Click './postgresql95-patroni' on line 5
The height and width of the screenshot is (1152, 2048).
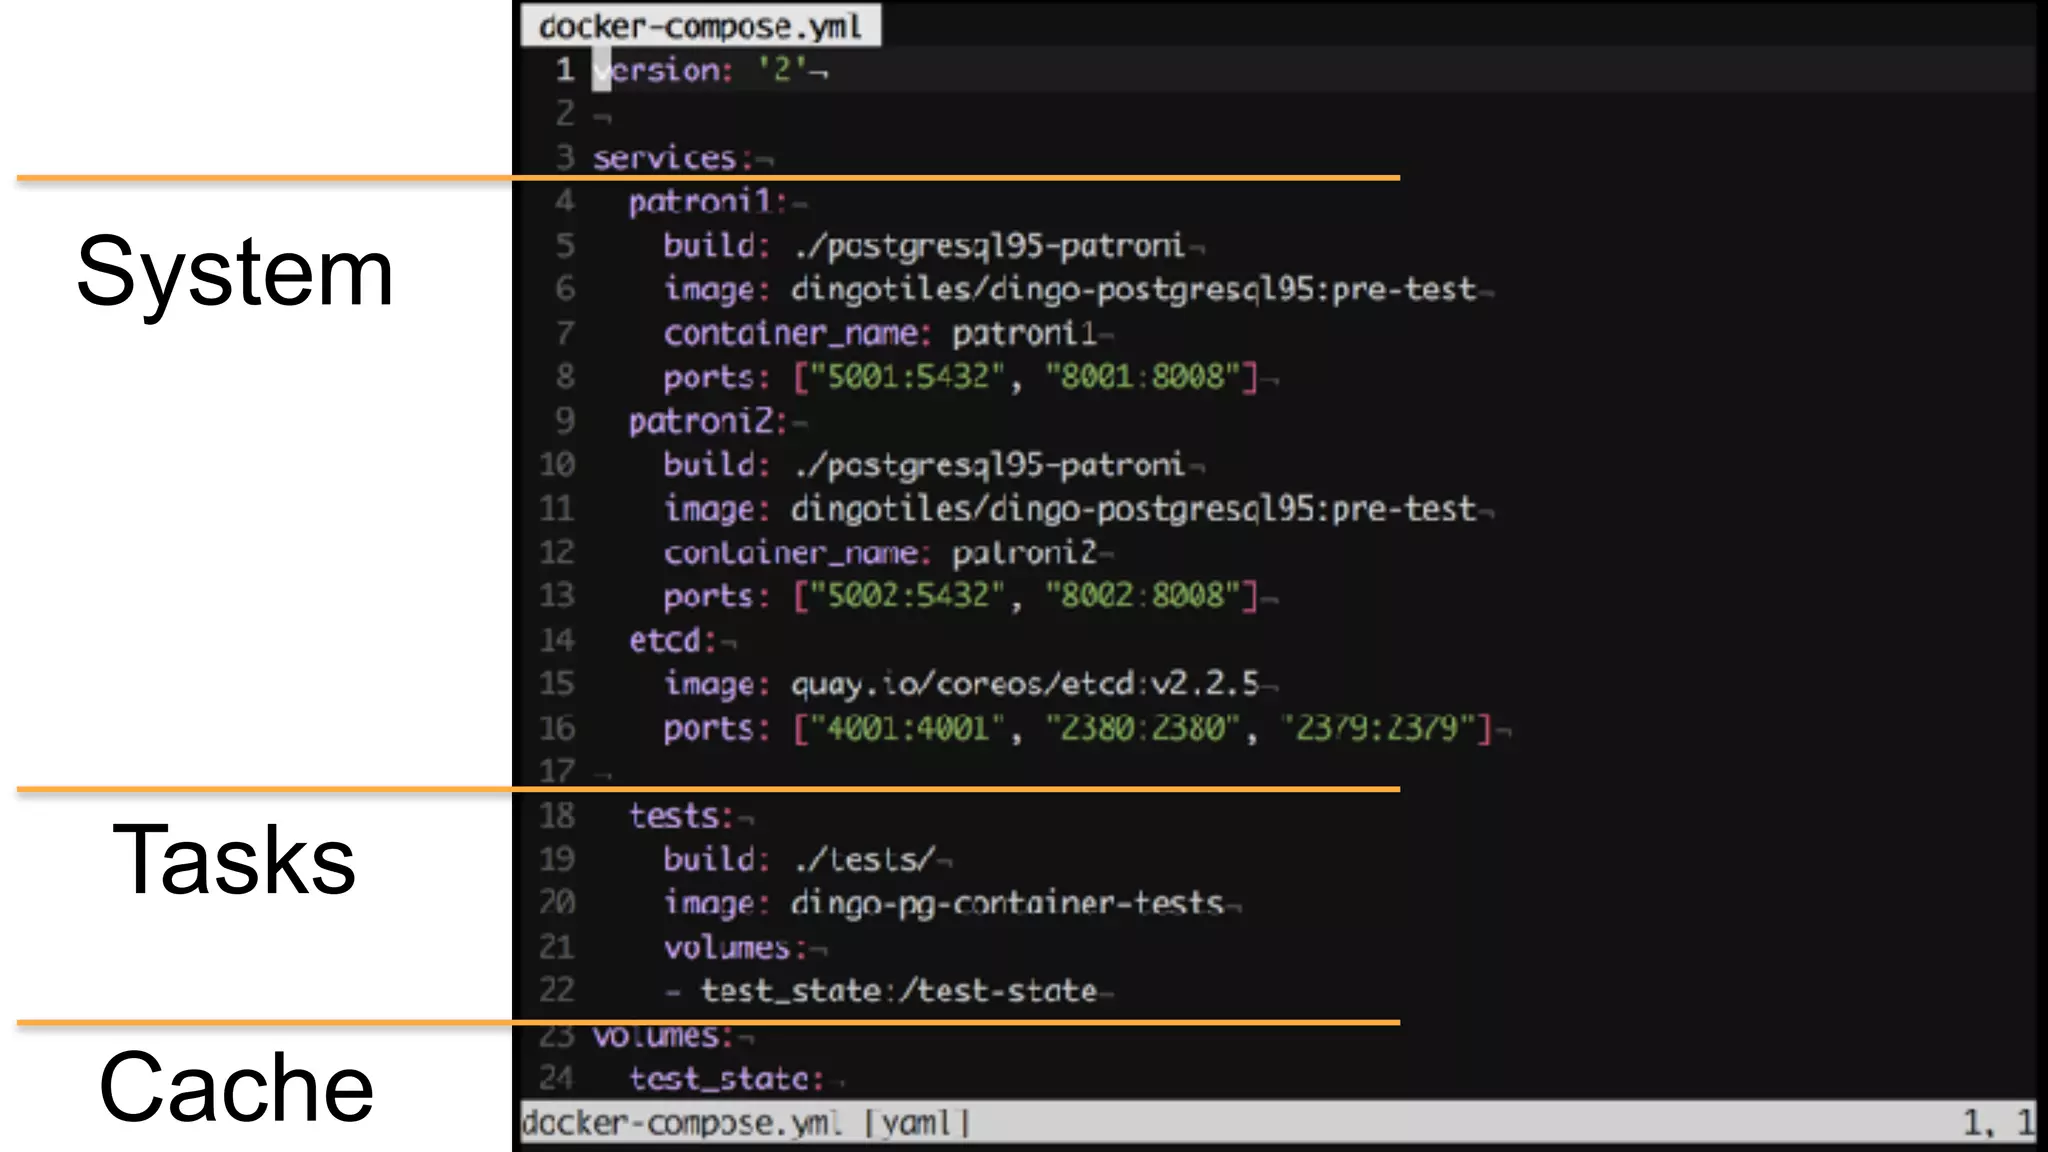pyautogui.click(x=989, y=246)
